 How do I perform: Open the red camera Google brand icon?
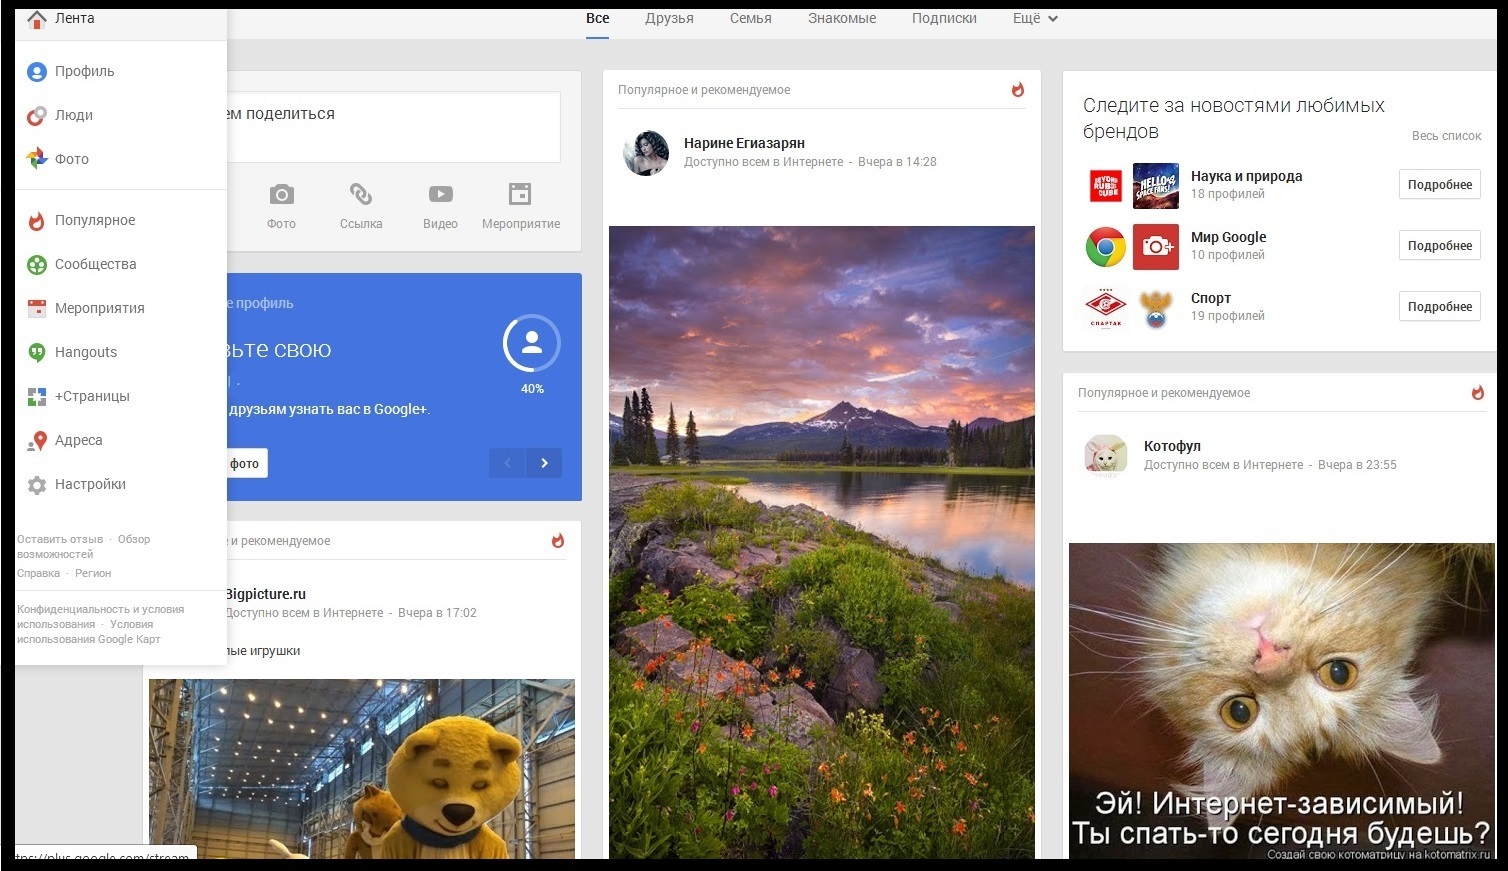coord(1156,246)
